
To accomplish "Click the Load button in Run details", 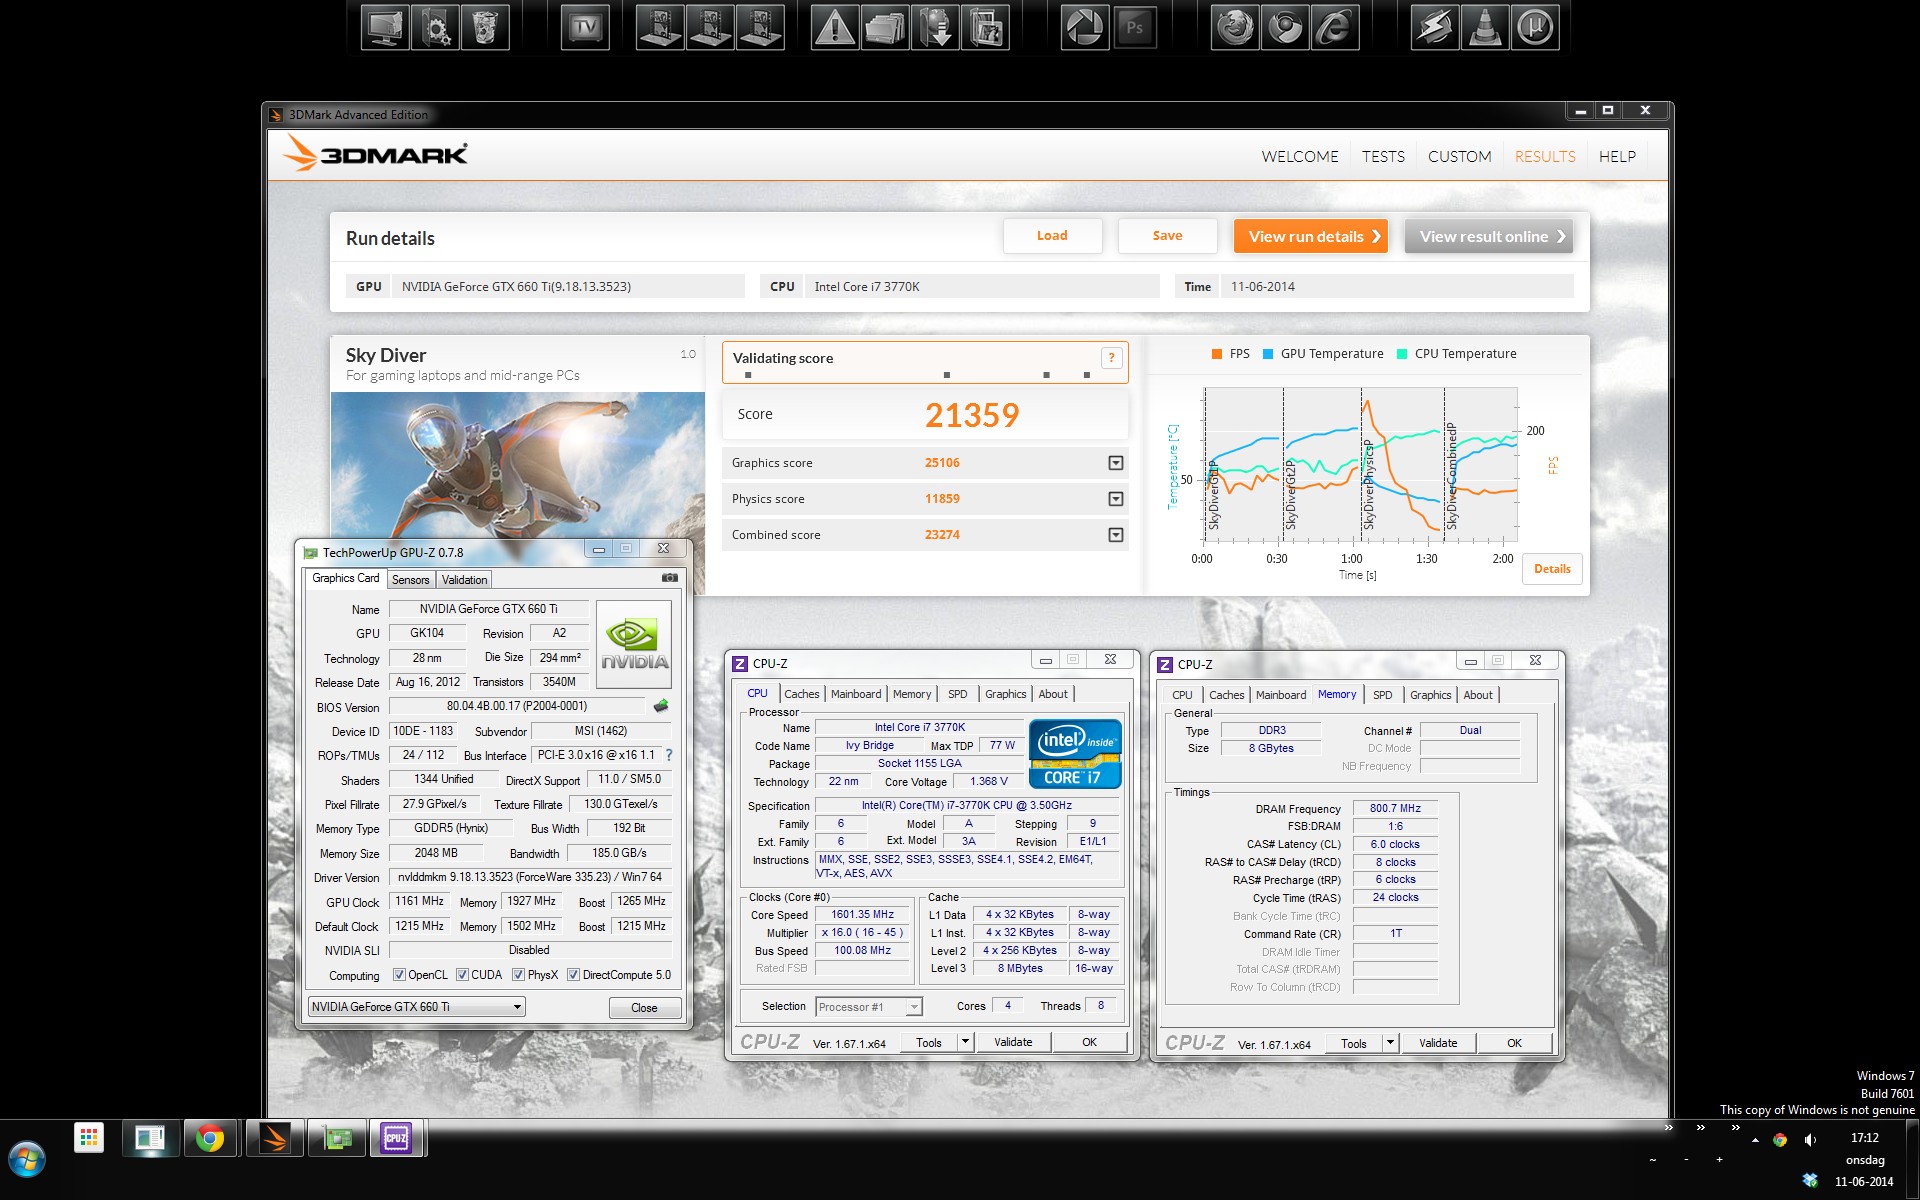I will pyautogui.click(x=1052, y=236).
